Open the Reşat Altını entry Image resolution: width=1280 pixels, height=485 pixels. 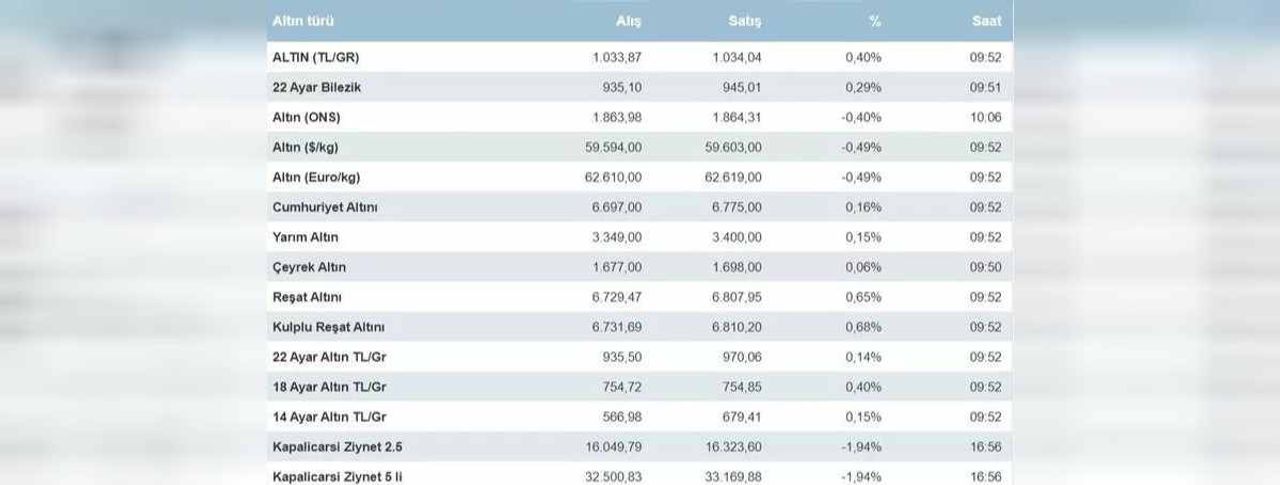click(x=309, y=297)
